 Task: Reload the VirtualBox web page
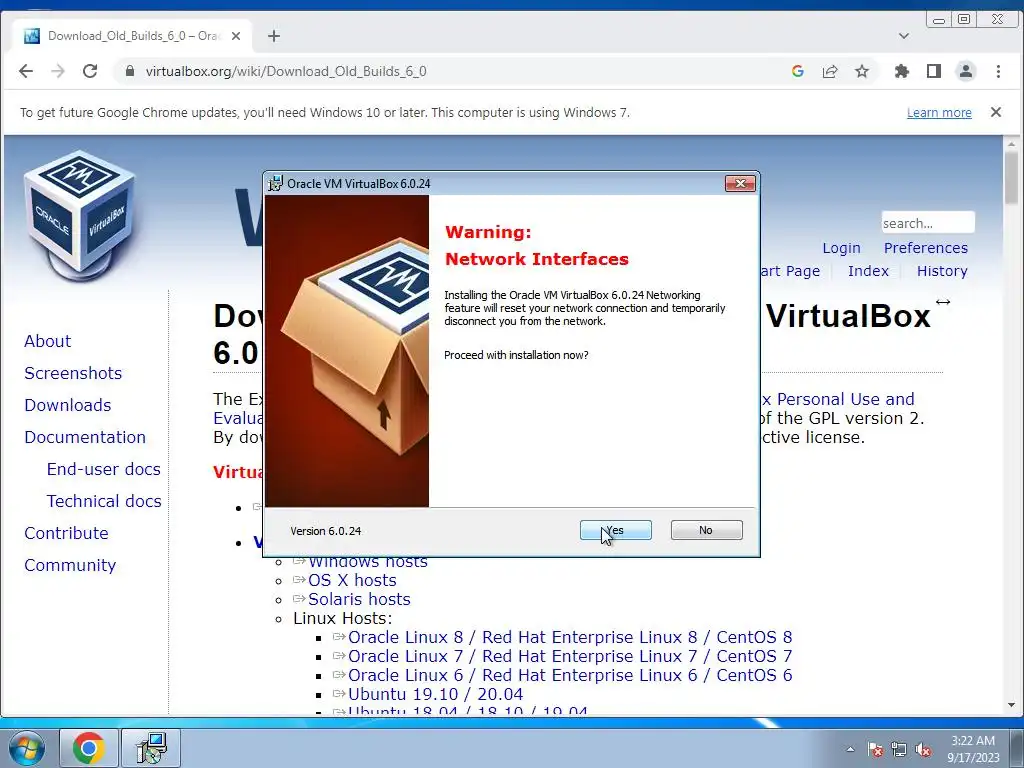point(90,71)
